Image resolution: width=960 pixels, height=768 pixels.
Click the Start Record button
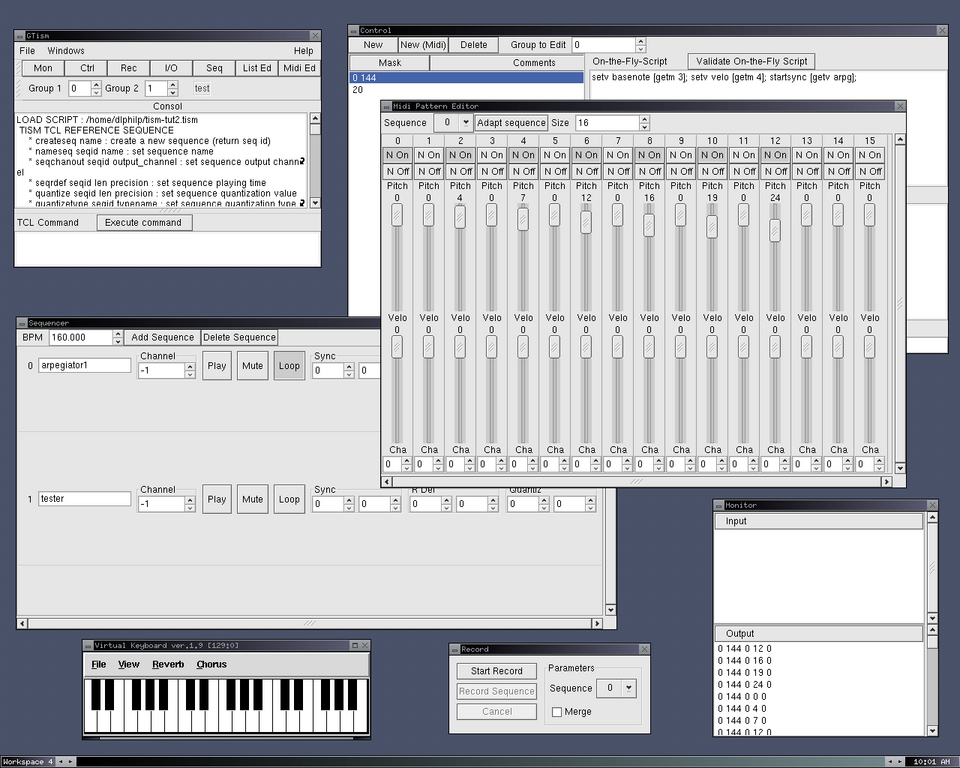coord(496,671)
